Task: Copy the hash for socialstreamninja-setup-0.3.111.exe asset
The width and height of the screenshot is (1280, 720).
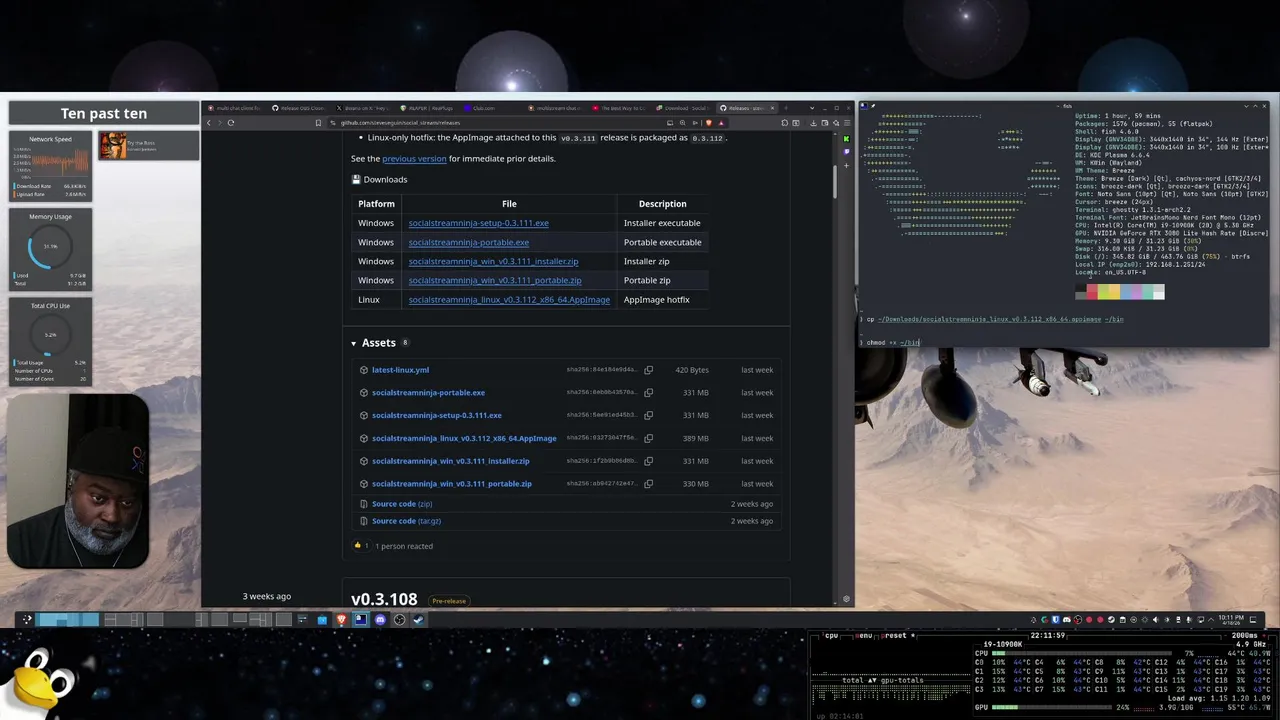Action: pos(648,415)
